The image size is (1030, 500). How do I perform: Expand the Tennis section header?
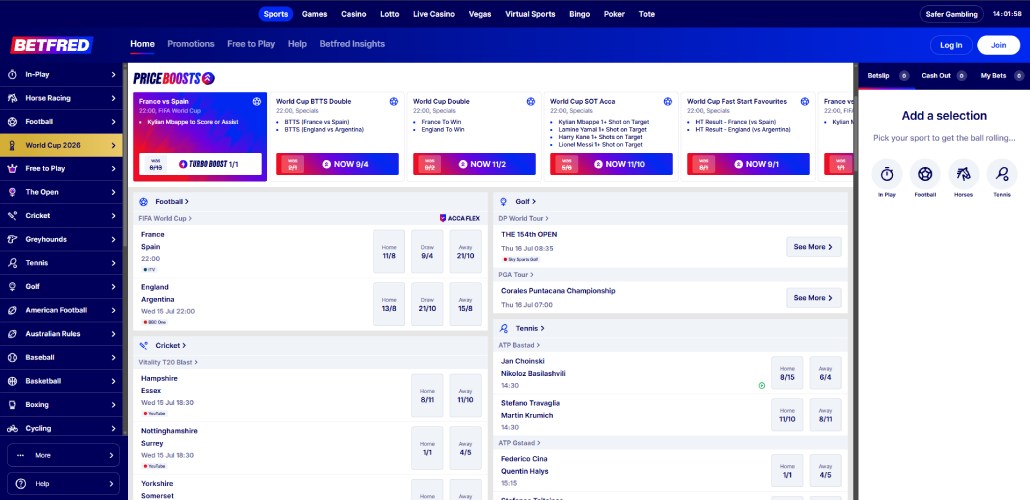530,328
